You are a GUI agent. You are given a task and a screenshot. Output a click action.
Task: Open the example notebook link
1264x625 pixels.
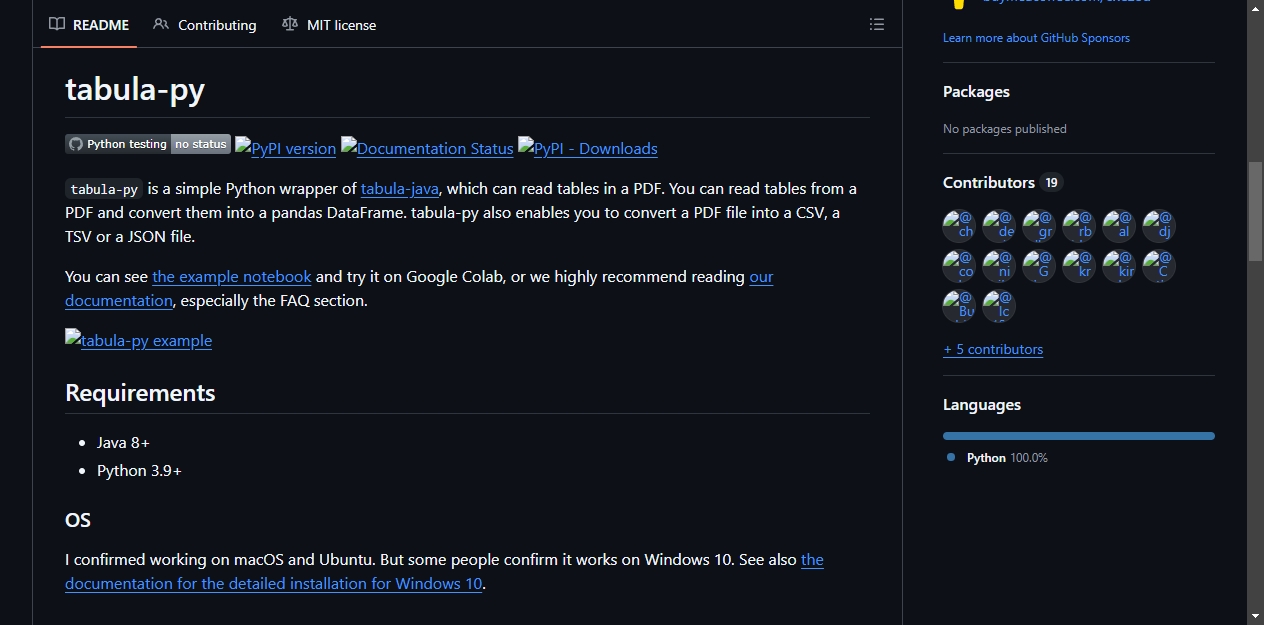[232, 276]
